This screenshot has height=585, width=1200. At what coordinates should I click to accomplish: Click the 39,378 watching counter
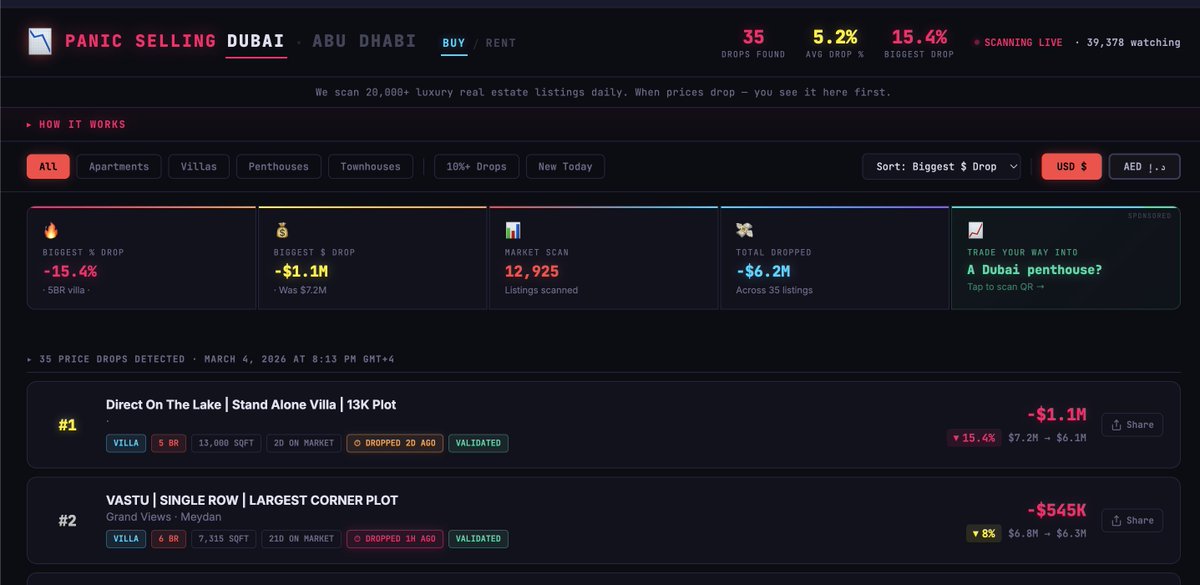click(1127, 43)
